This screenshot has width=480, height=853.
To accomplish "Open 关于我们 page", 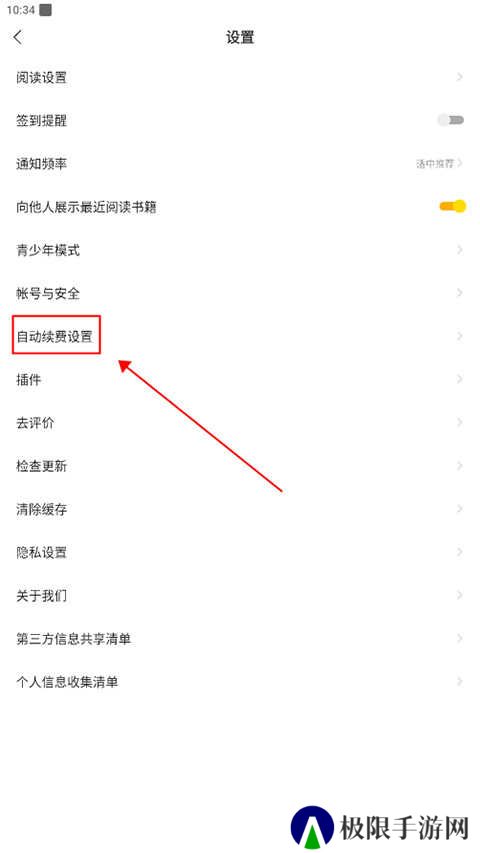I will click(x=240, y=595).
